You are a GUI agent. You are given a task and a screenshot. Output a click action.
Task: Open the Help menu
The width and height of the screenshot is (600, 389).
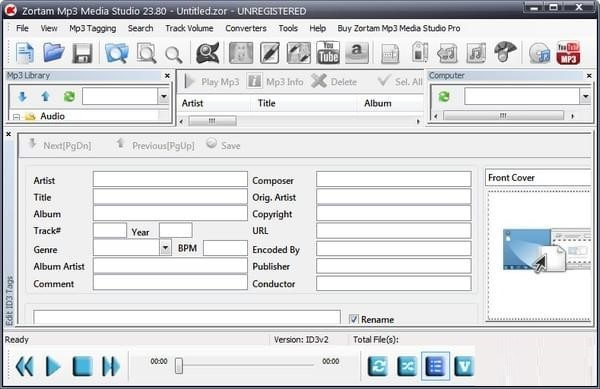point(318,28)
